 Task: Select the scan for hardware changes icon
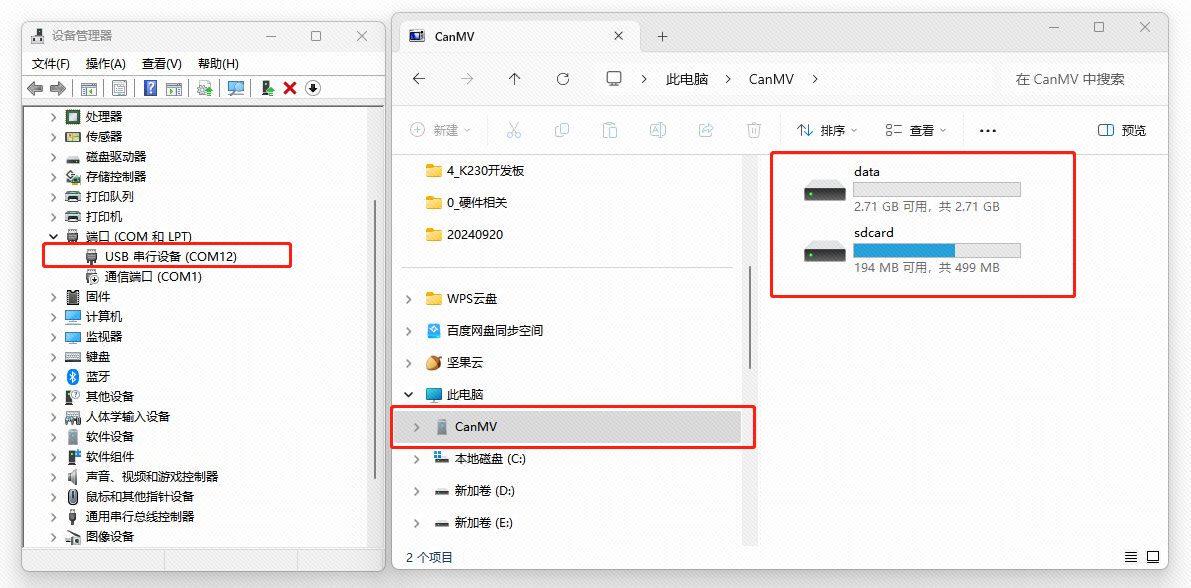coord(237,87)
